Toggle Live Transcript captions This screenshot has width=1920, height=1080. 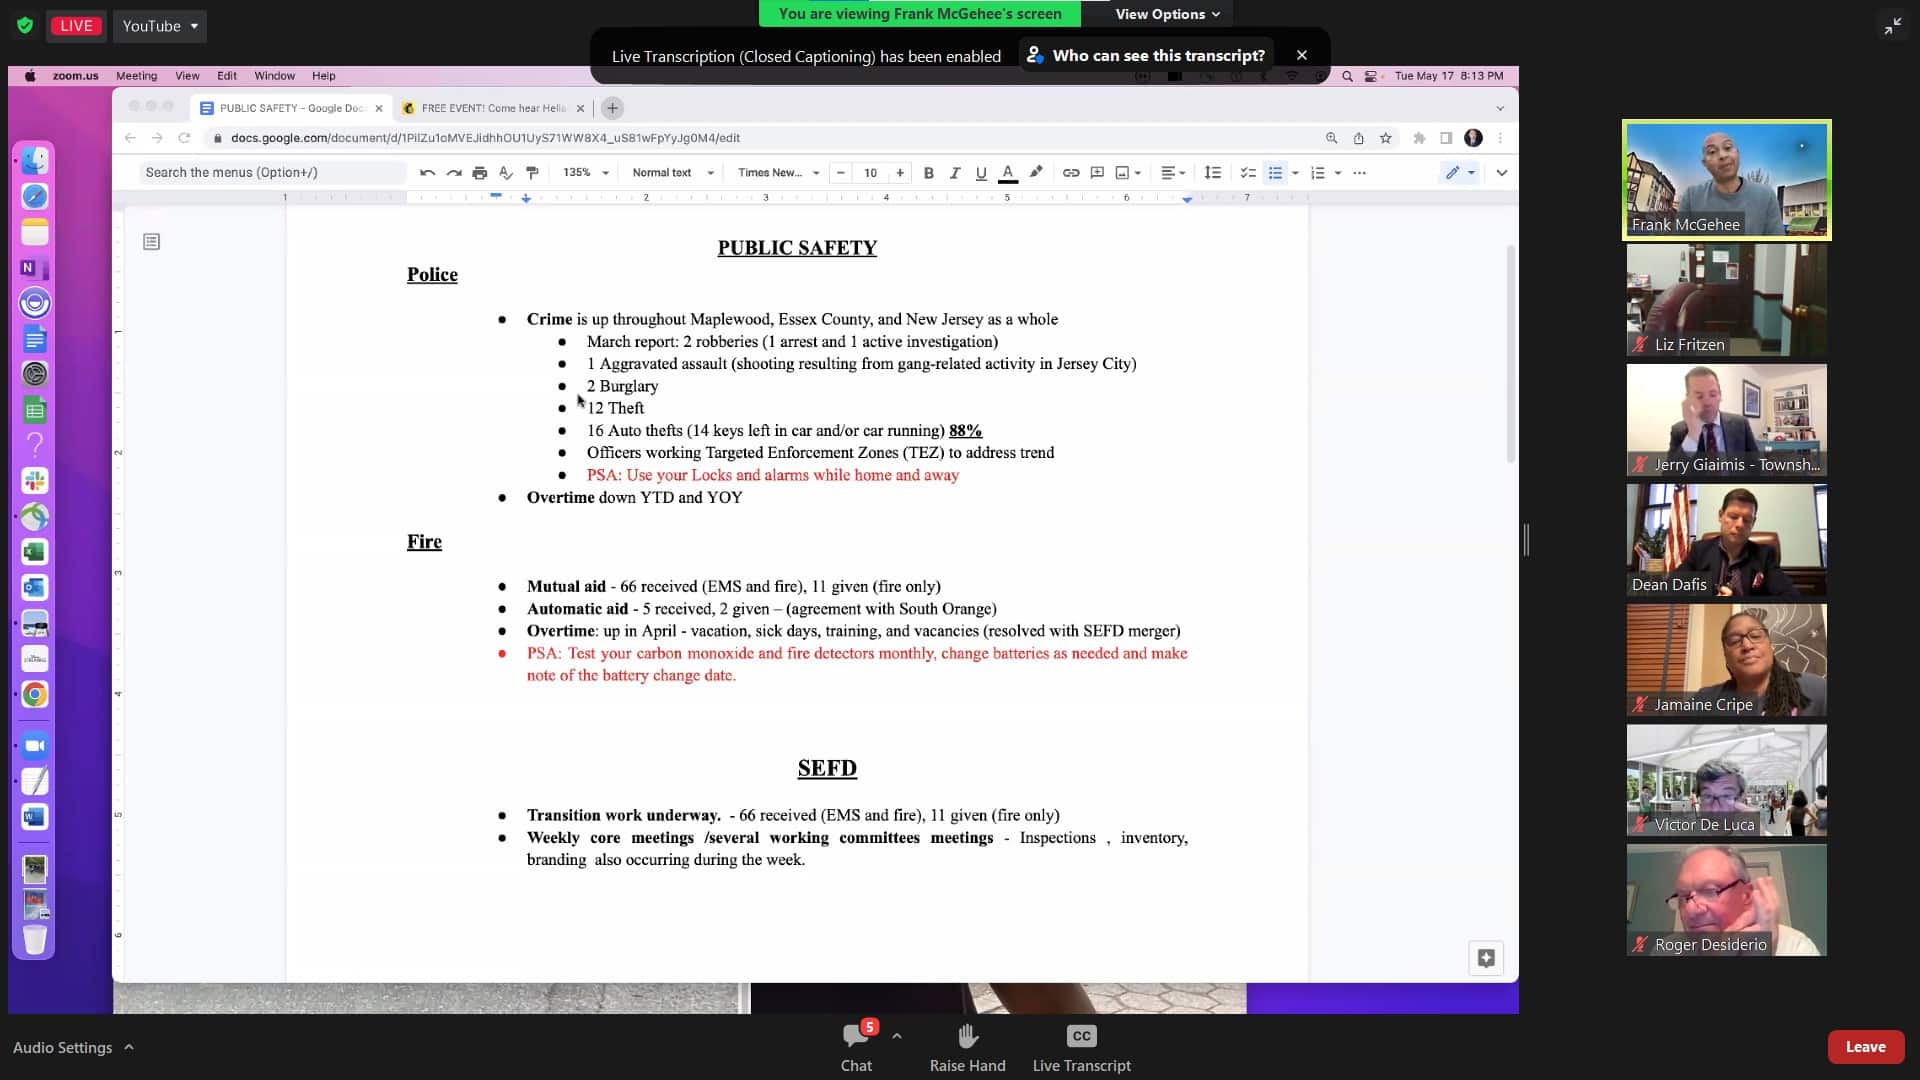click(1081, 1047)
